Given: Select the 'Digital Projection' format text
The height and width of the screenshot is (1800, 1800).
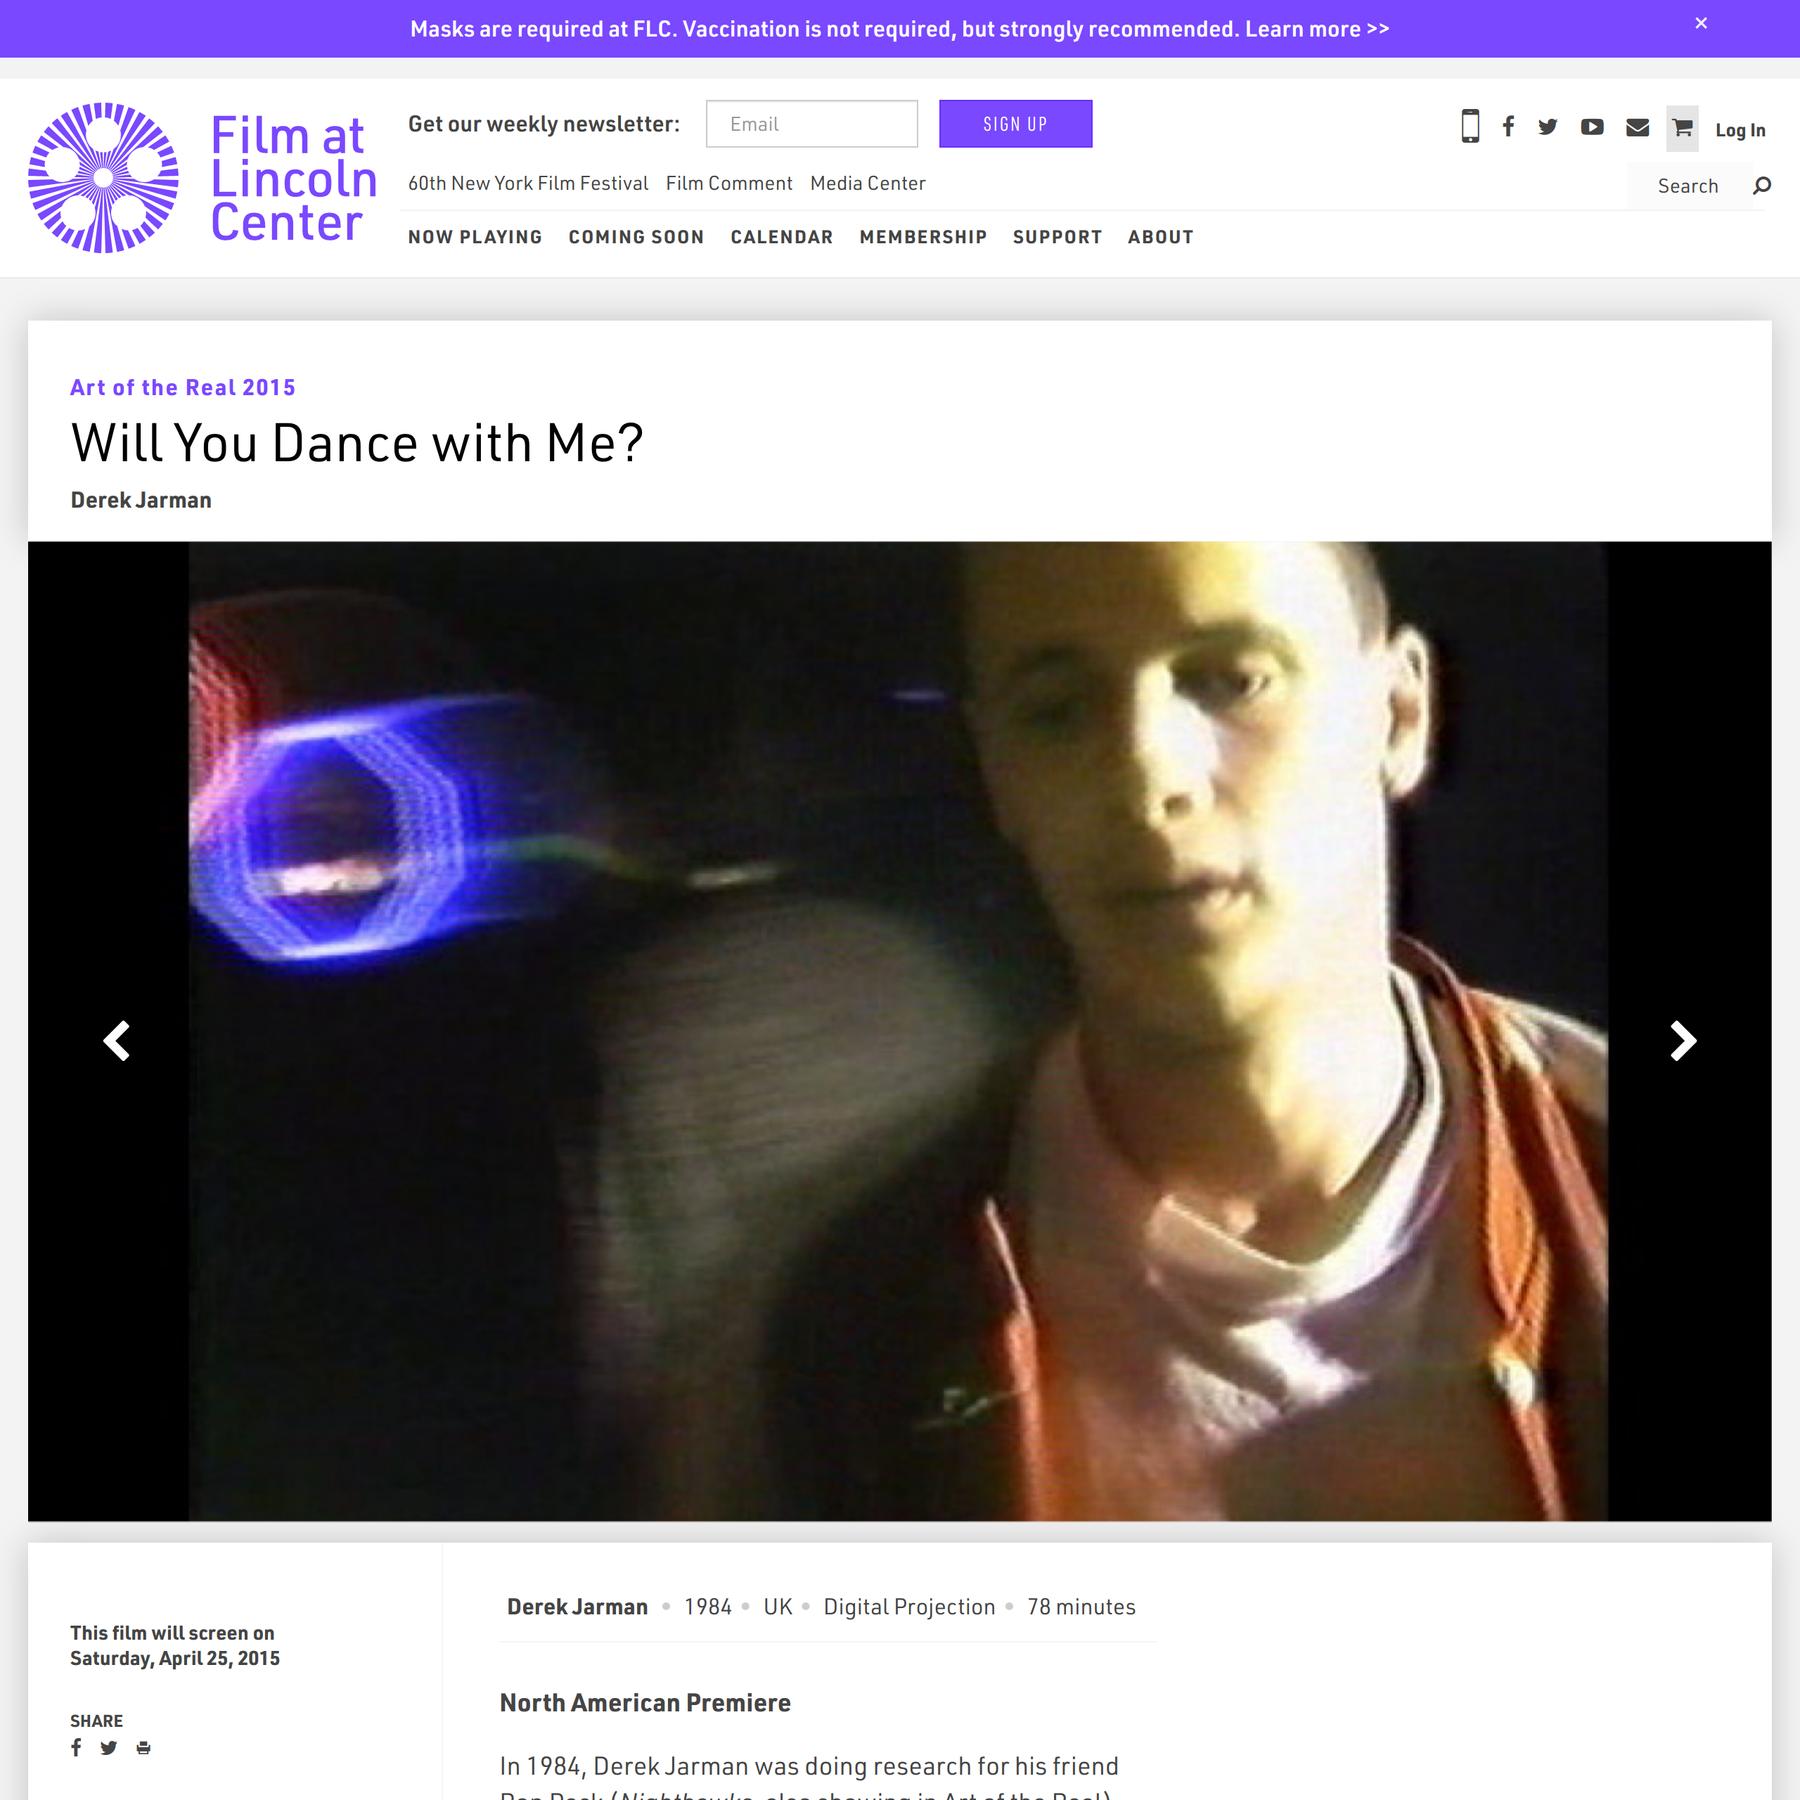Looking at the screenshot, I should tap(909, 1606).
